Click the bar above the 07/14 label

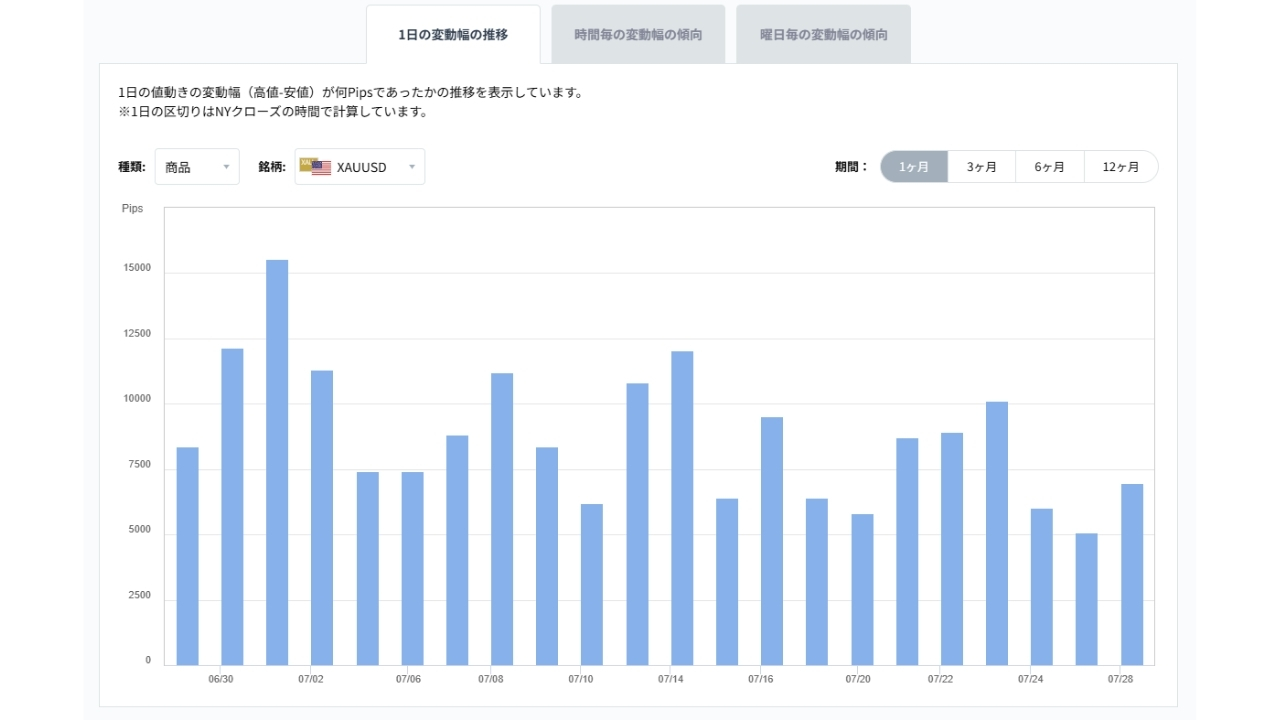[682, 508]
